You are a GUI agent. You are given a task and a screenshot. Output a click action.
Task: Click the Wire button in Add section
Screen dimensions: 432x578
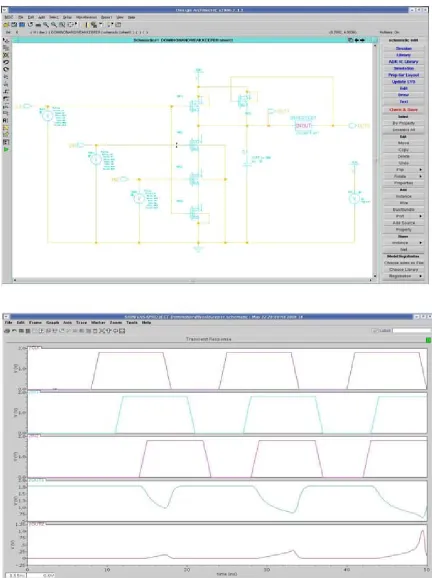coord(403,203)
